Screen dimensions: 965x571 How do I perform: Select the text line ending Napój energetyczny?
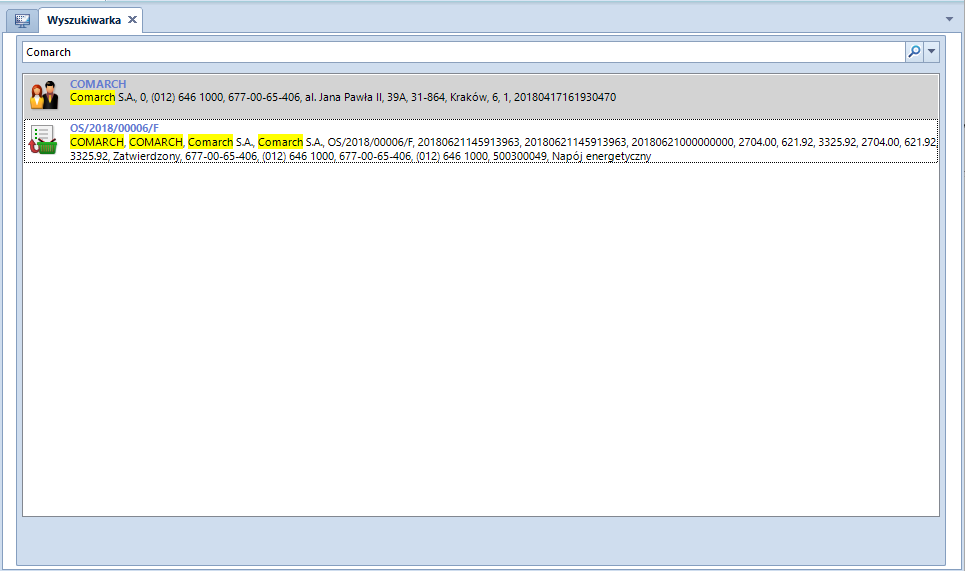coord(360,156)
